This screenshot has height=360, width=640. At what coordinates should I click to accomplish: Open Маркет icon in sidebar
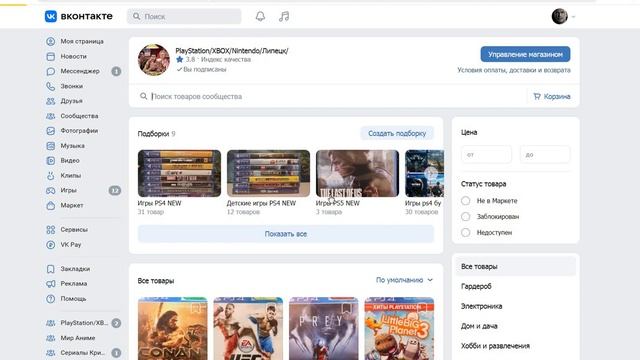click(x=51, y=205)
